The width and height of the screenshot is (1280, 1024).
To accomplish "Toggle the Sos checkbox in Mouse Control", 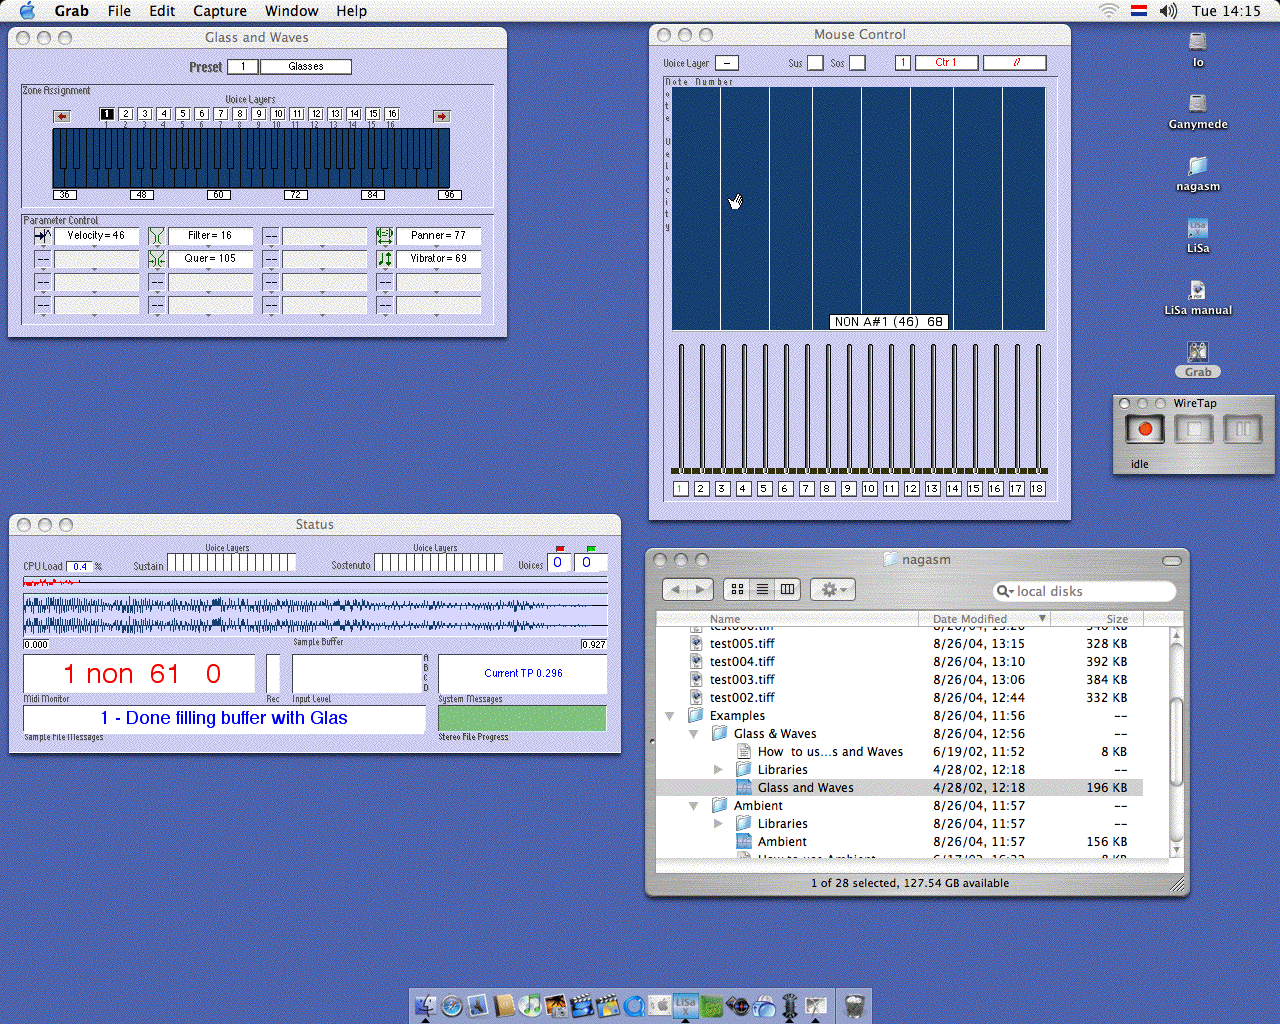I will coord(857,63).
